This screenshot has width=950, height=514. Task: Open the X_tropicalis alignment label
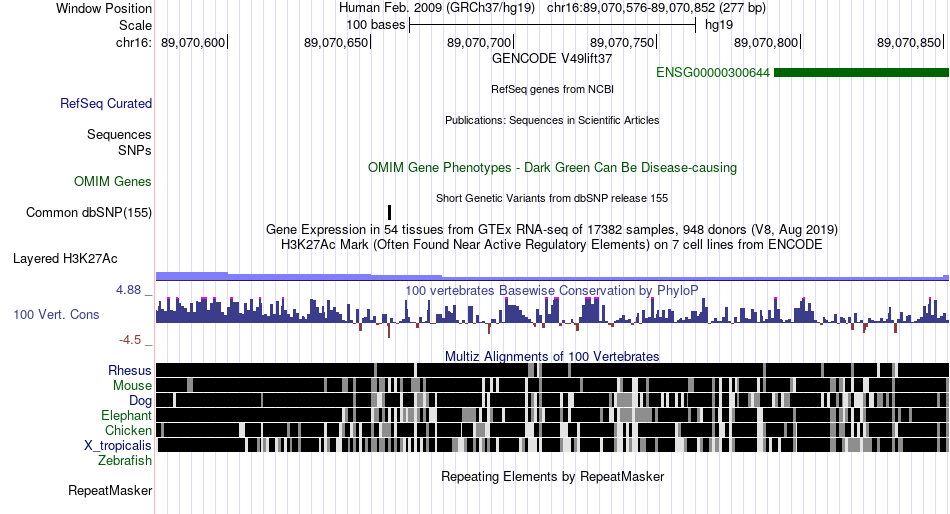[118, 446]
